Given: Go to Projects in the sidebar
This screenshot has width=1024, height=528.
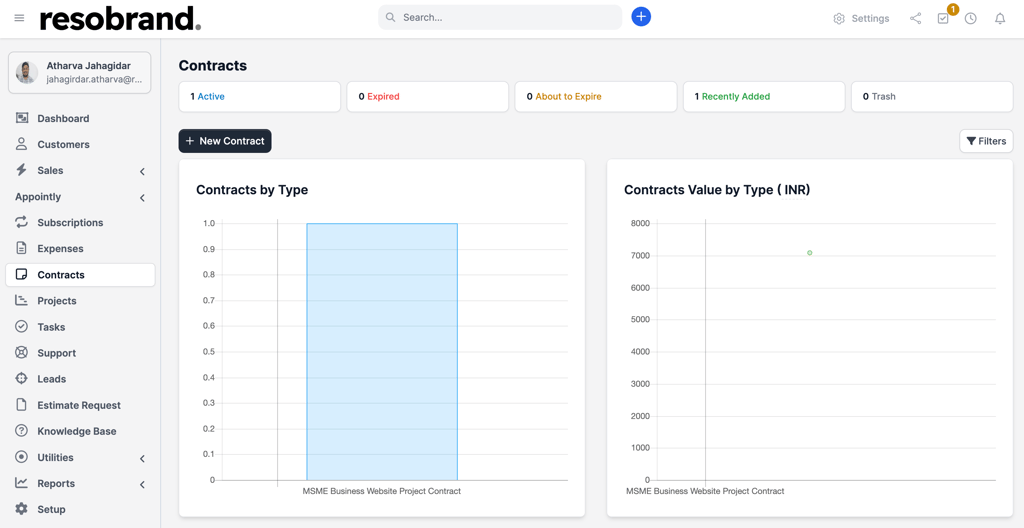Looking at the screenshot, I should pos(57,301).
